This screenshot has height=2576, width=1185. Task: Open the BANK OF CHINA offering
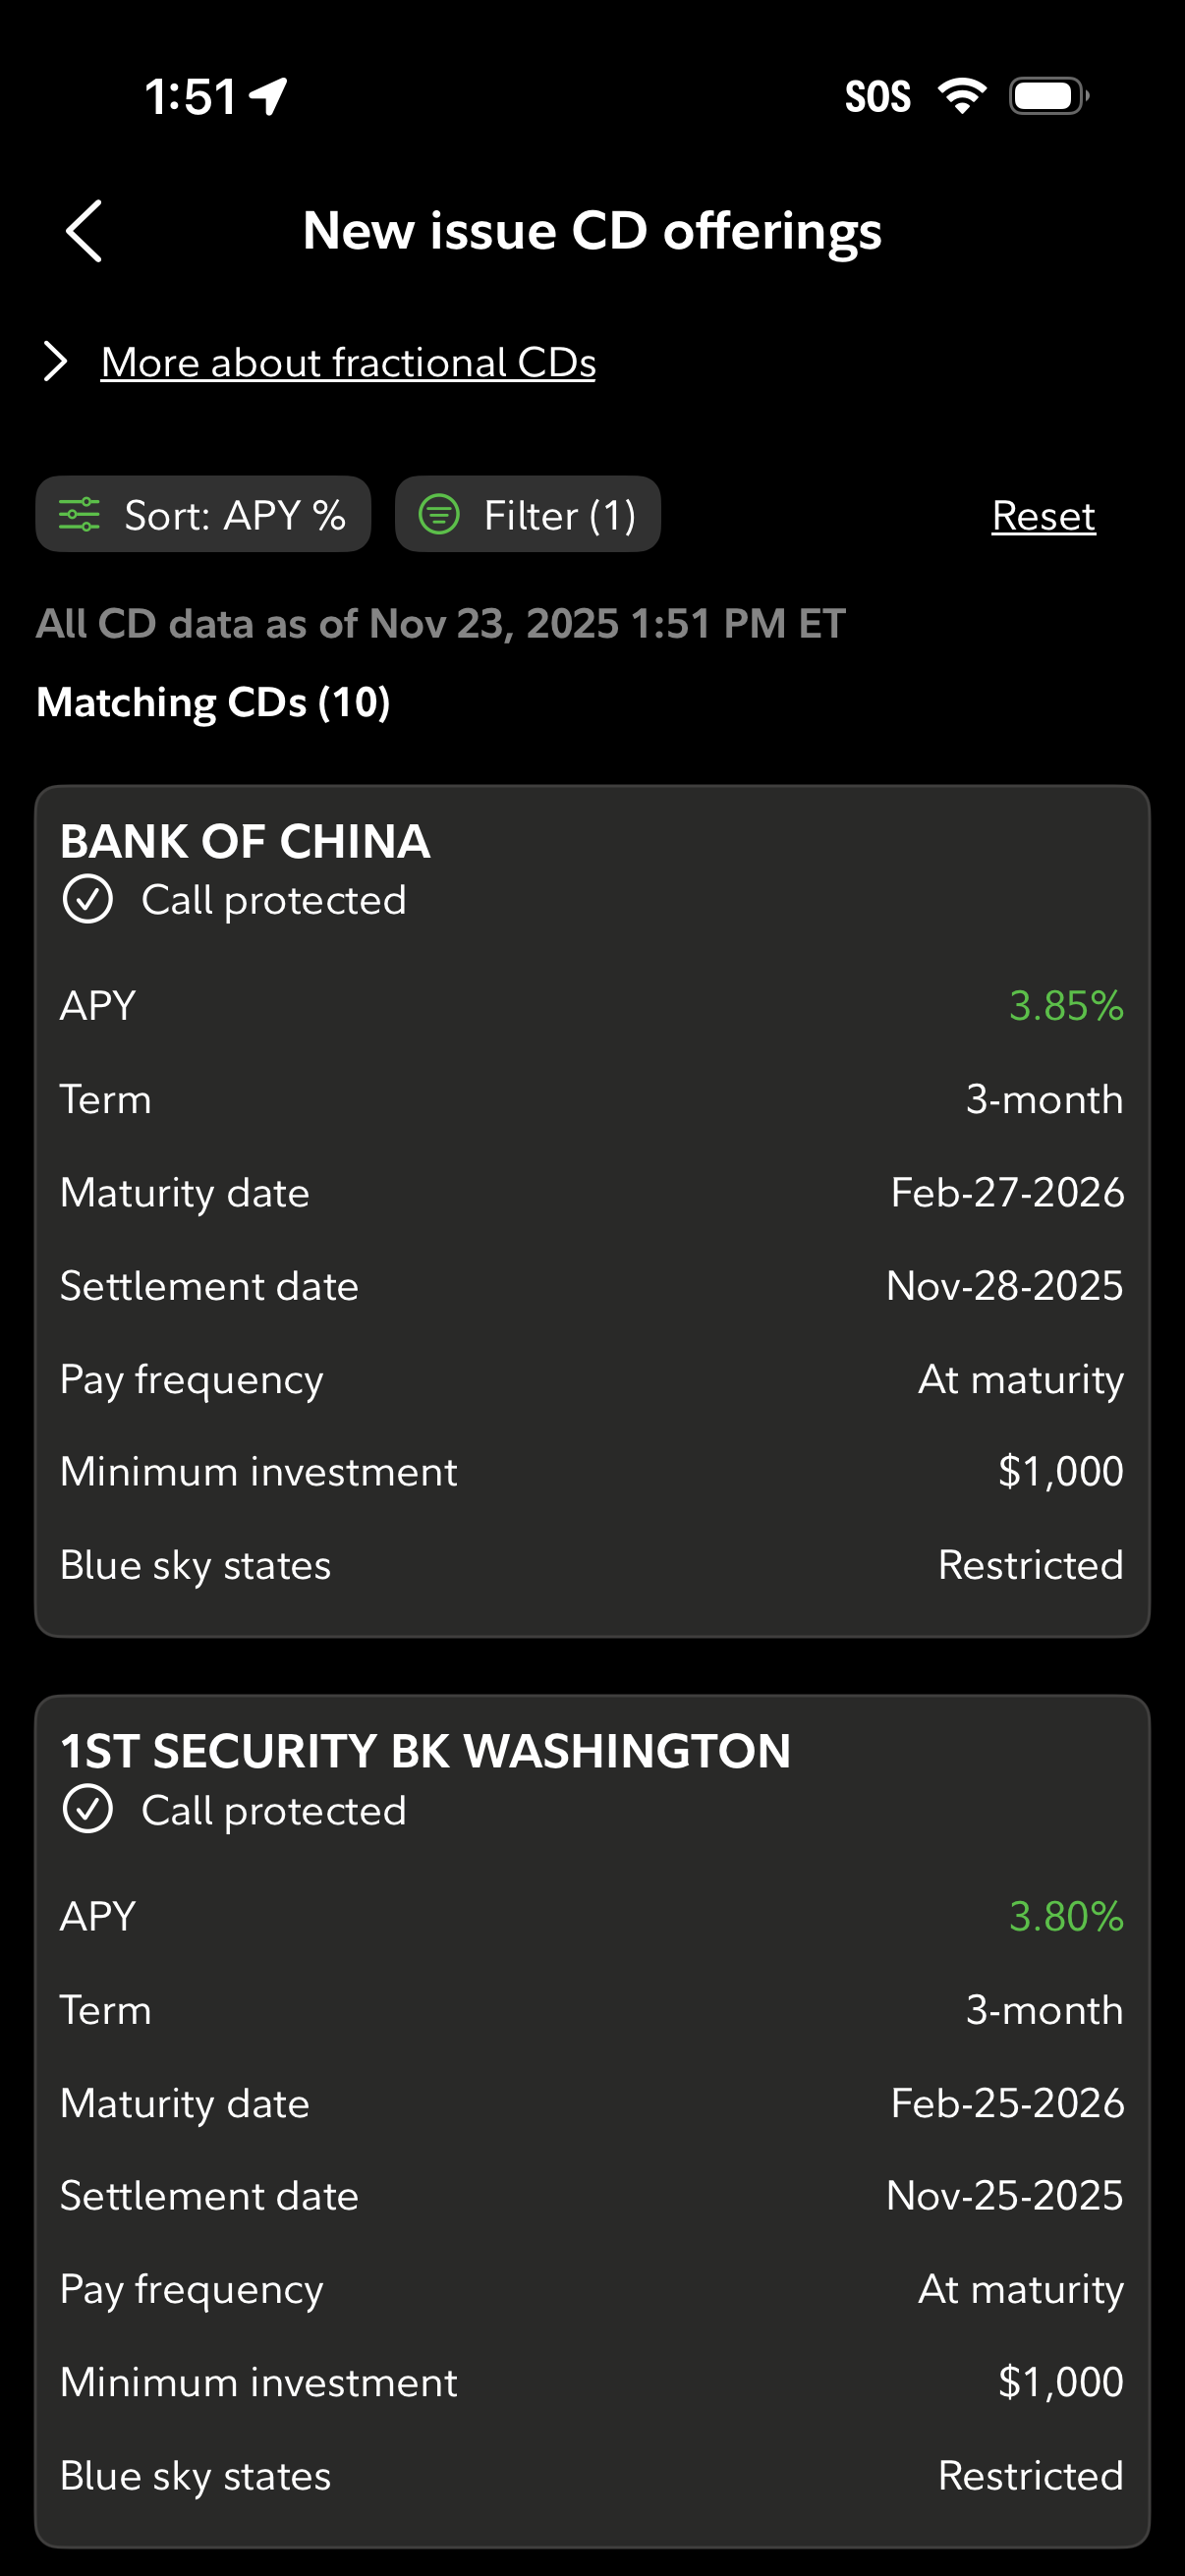pyautogui.click(x=245, y=841)
